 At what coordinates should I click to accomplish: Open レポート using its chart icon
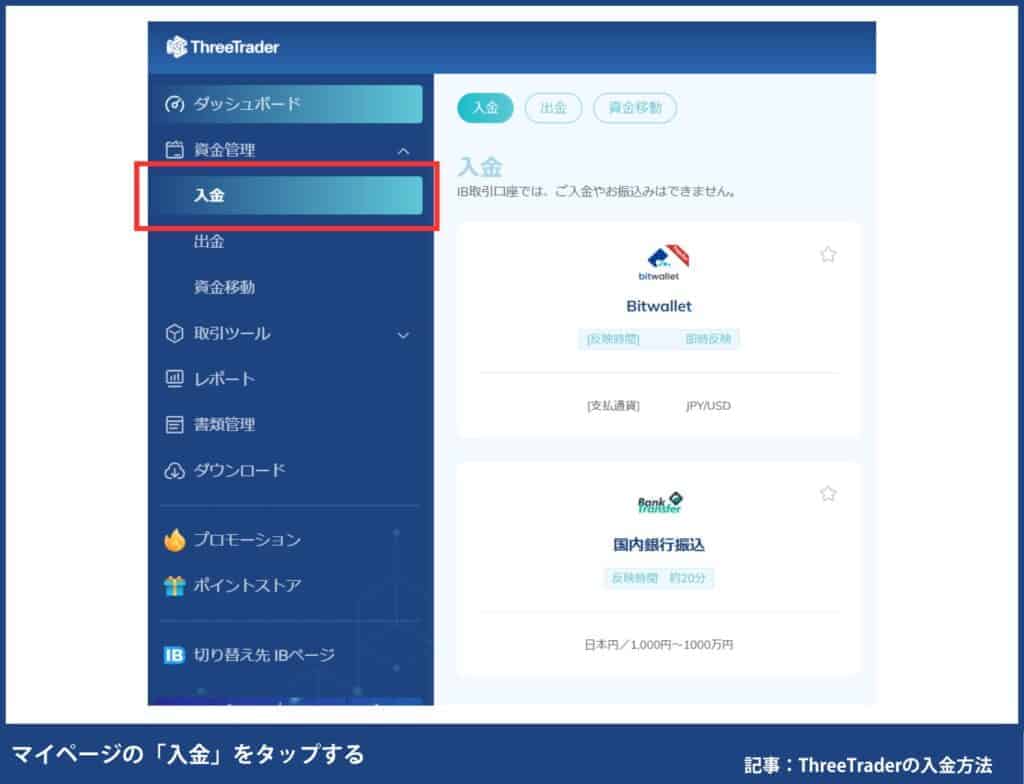click(178, 379)
